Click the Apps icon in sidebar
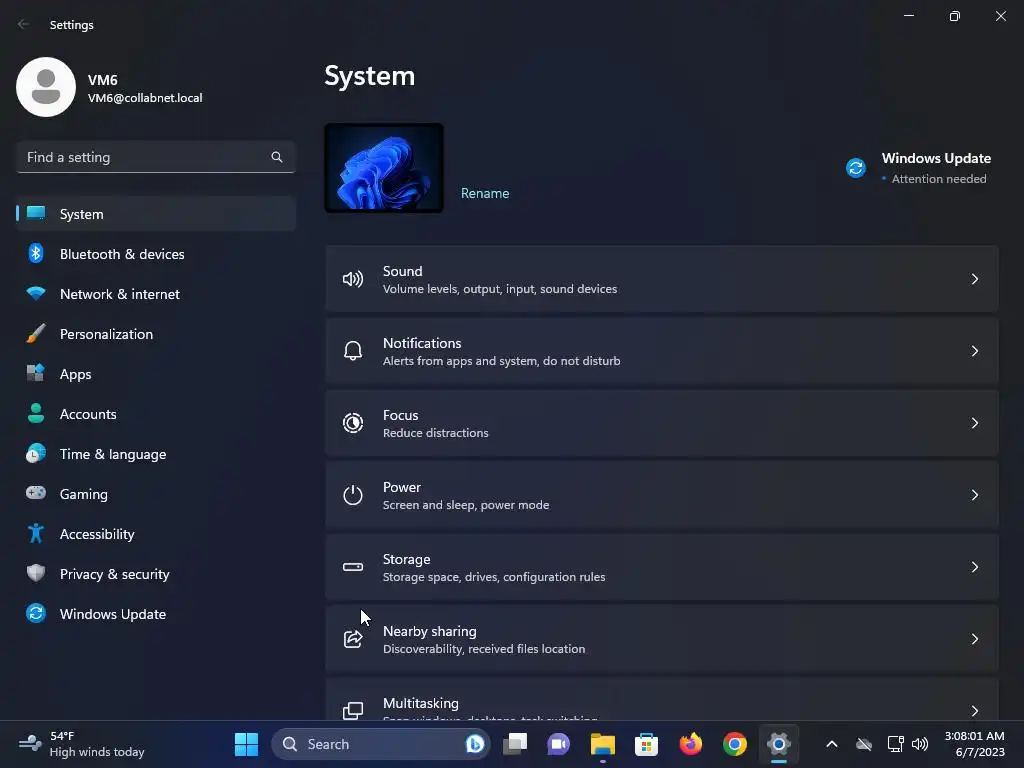 click(36, 374)
